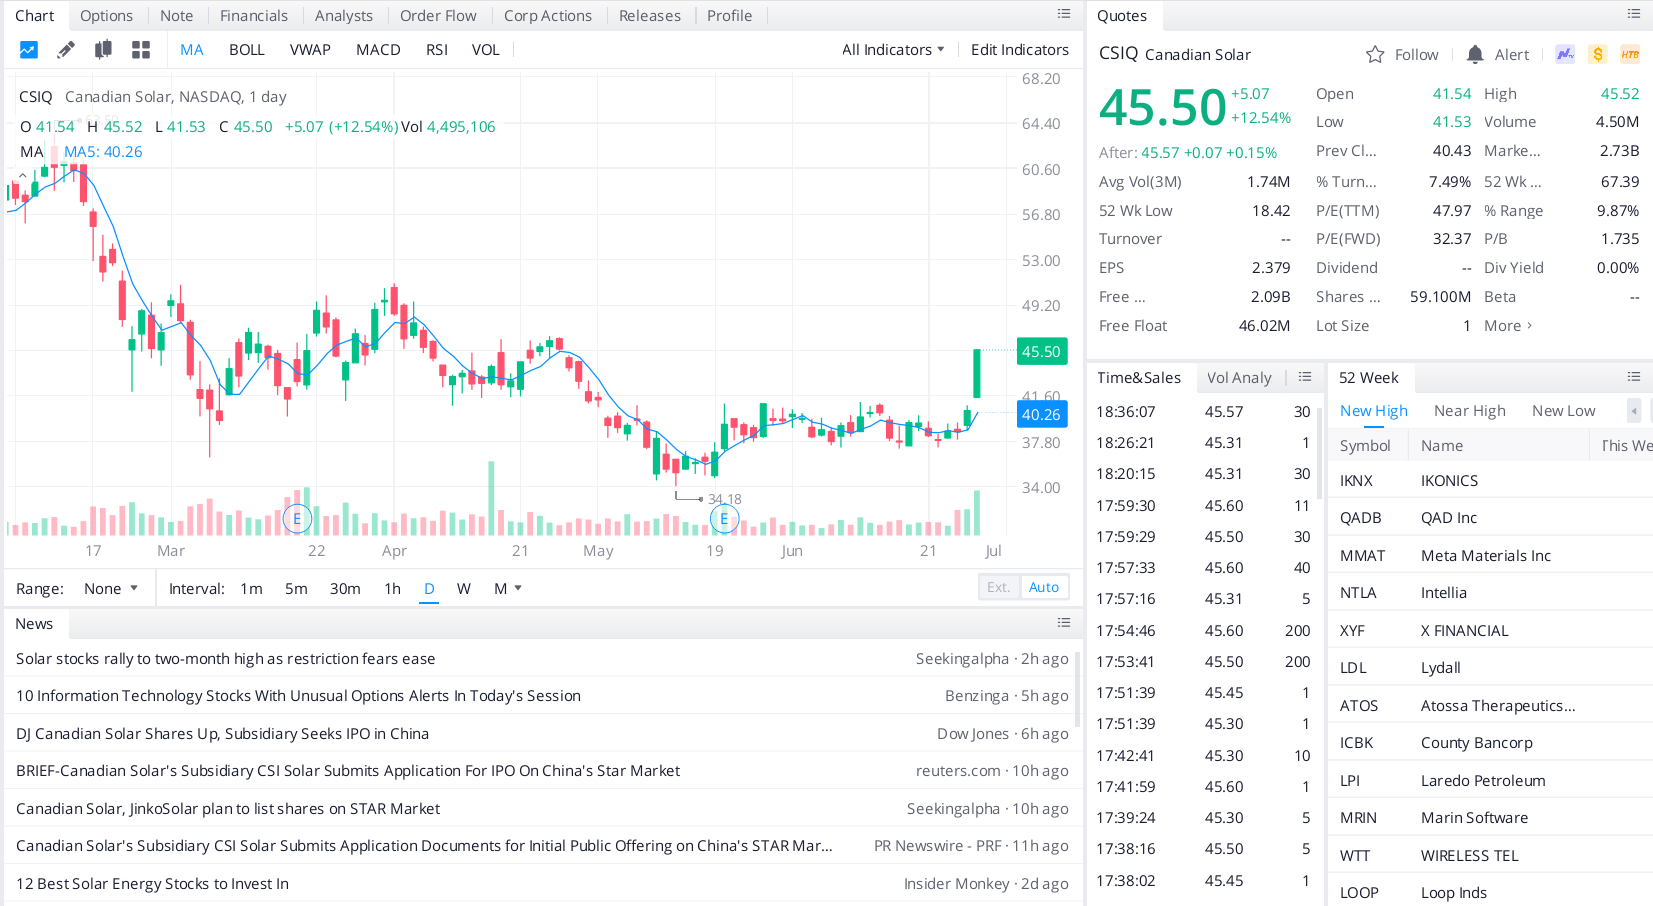Click the Follow star icon
The image size is (1653, 906).
coord(1375,54)
